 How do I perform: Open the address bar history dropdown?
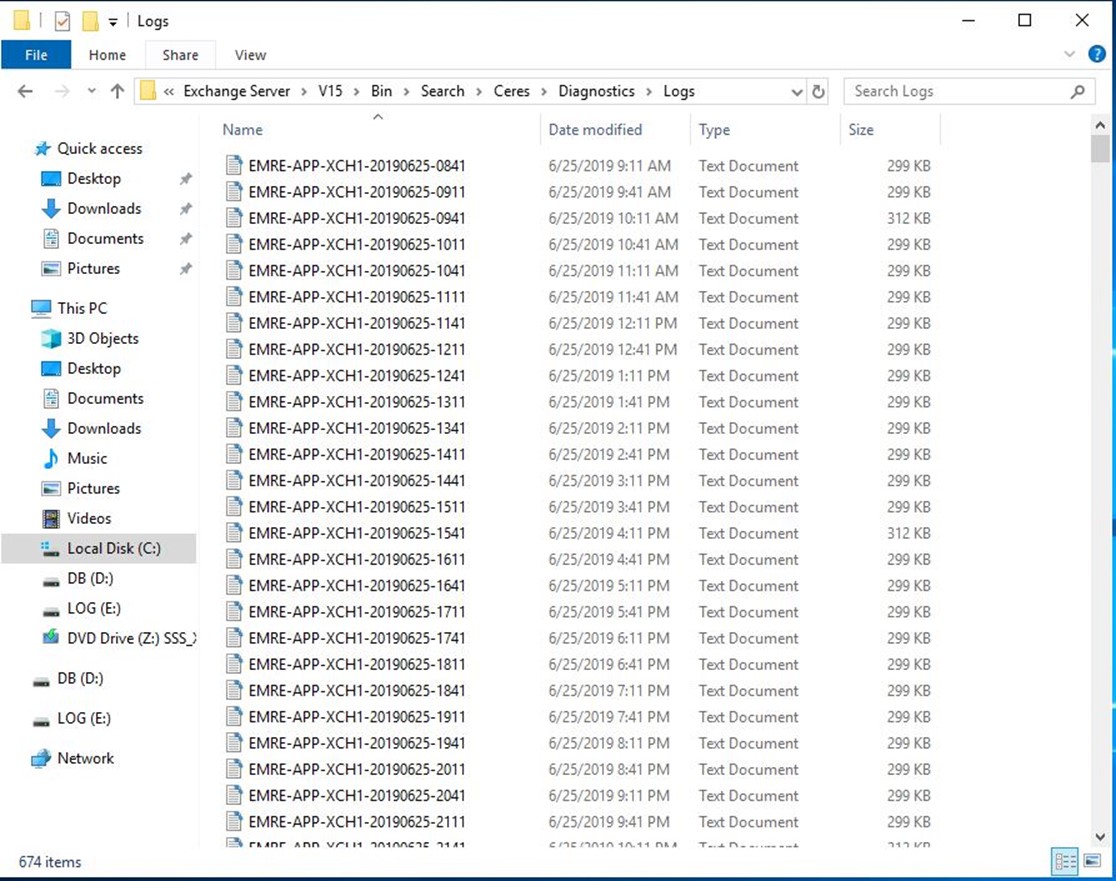tap(797, 92)
